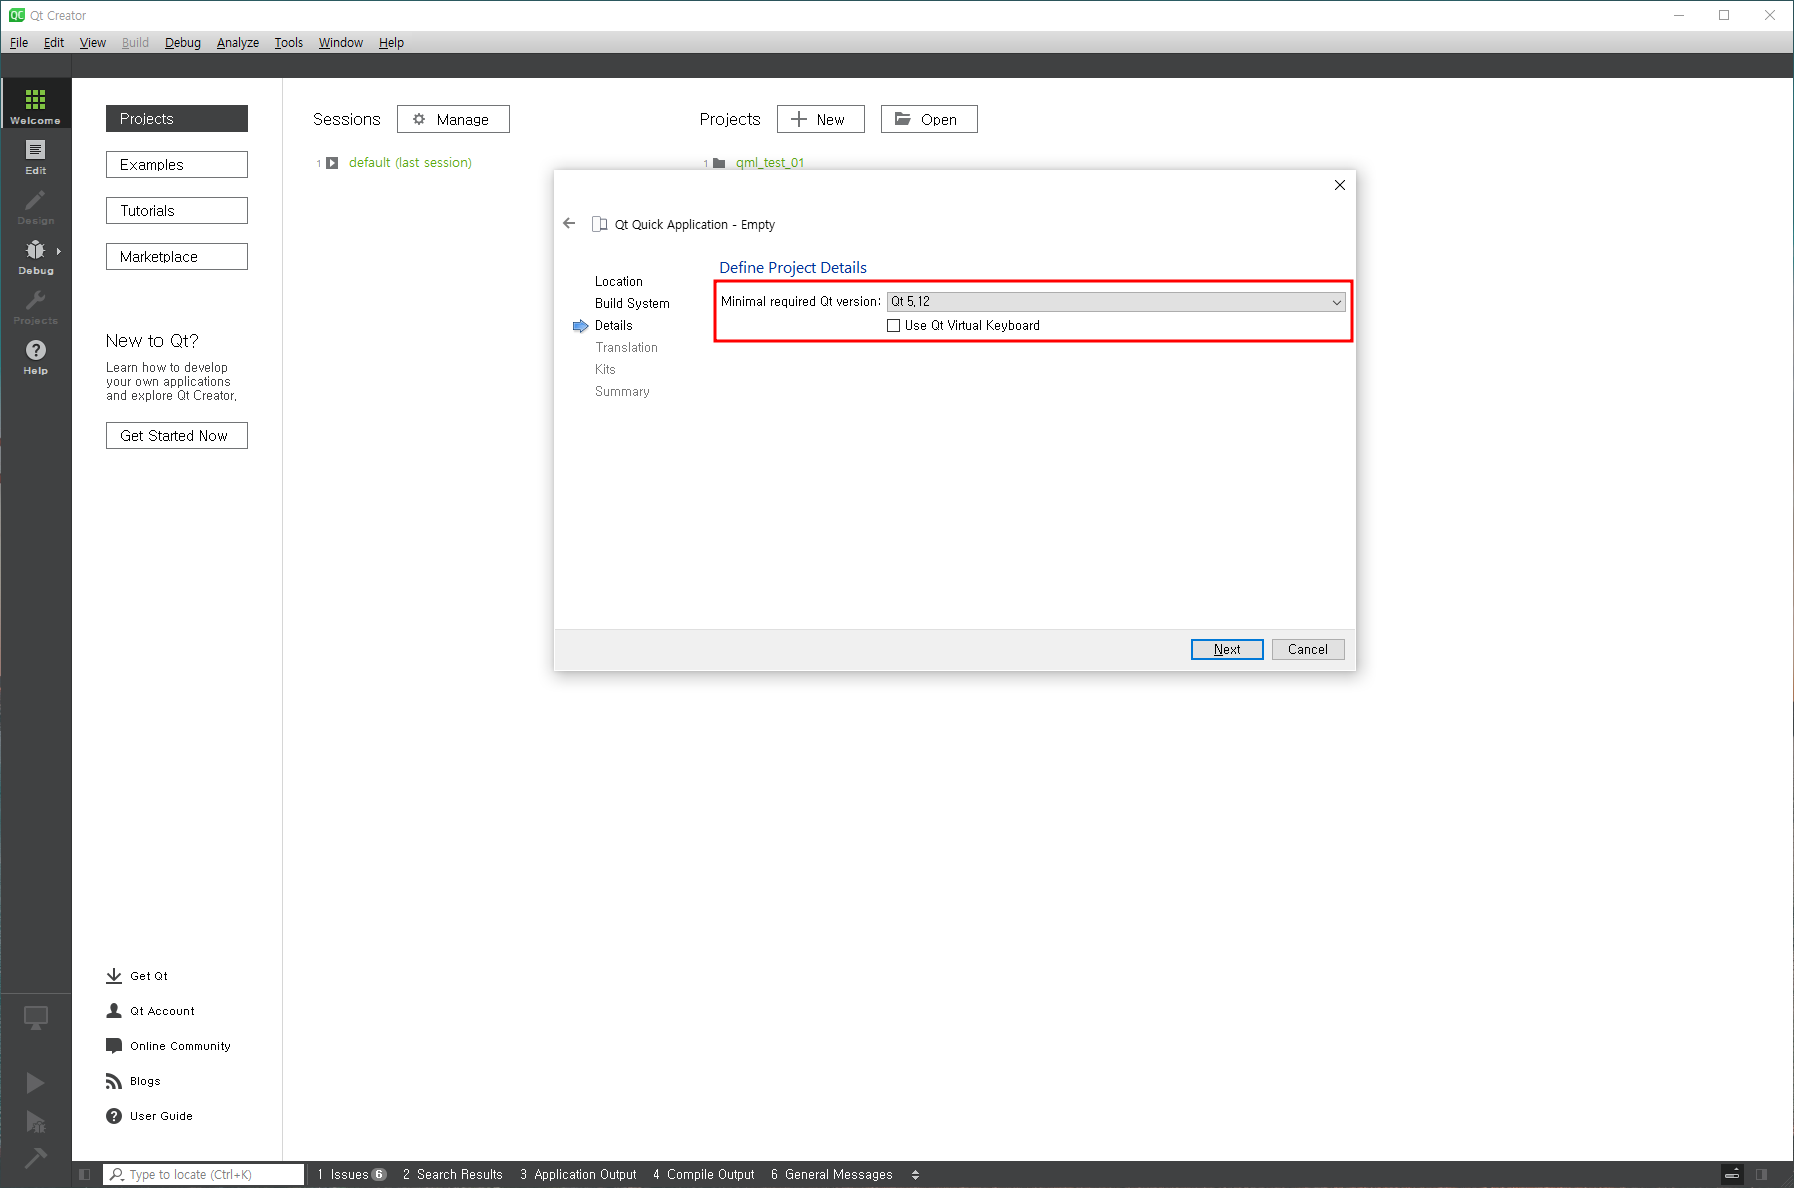Viewport: 1794px width, 1188px height.
Task: Open Compile Output pane
Action: point(704,1174)
